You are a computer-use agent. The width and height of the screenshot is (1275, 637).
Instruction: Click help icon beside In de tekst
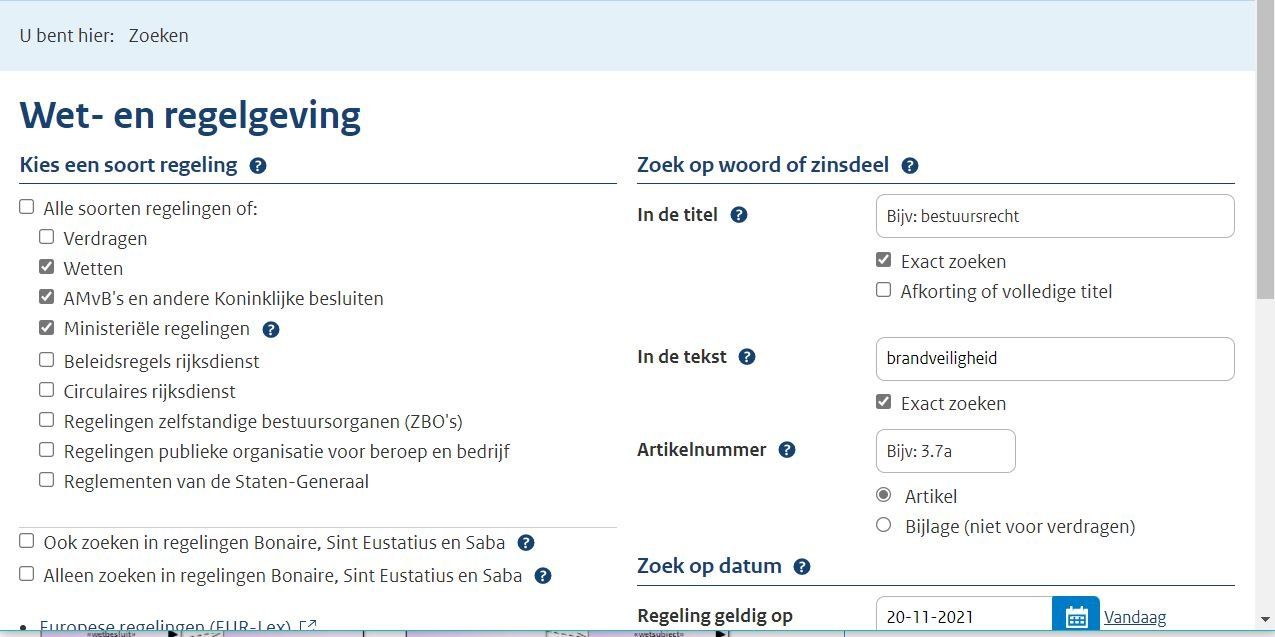click(747, 357)
